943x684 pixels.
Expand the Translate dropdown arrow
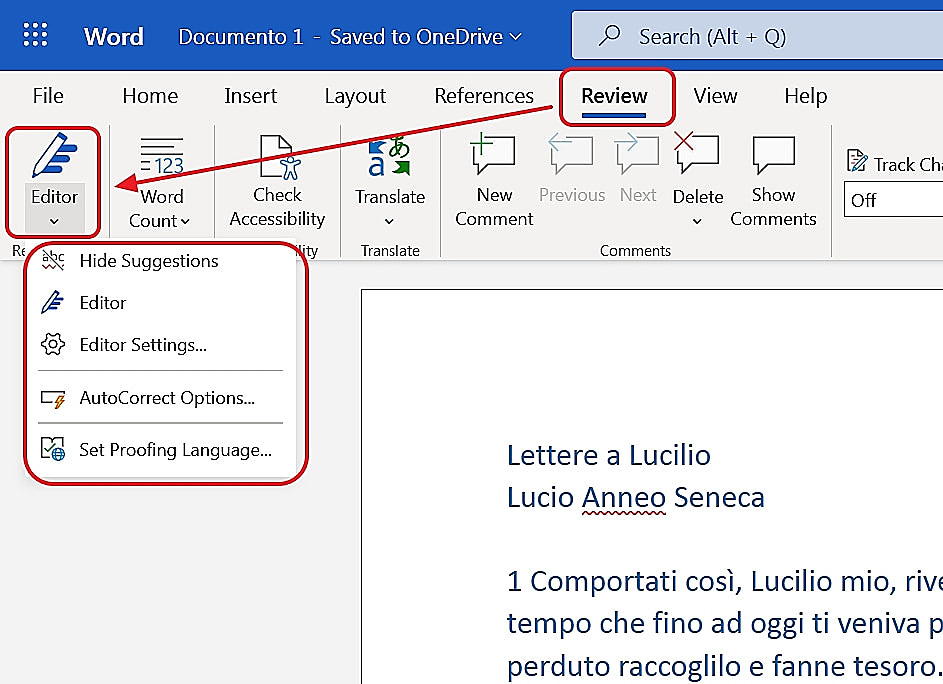(389, 221)
